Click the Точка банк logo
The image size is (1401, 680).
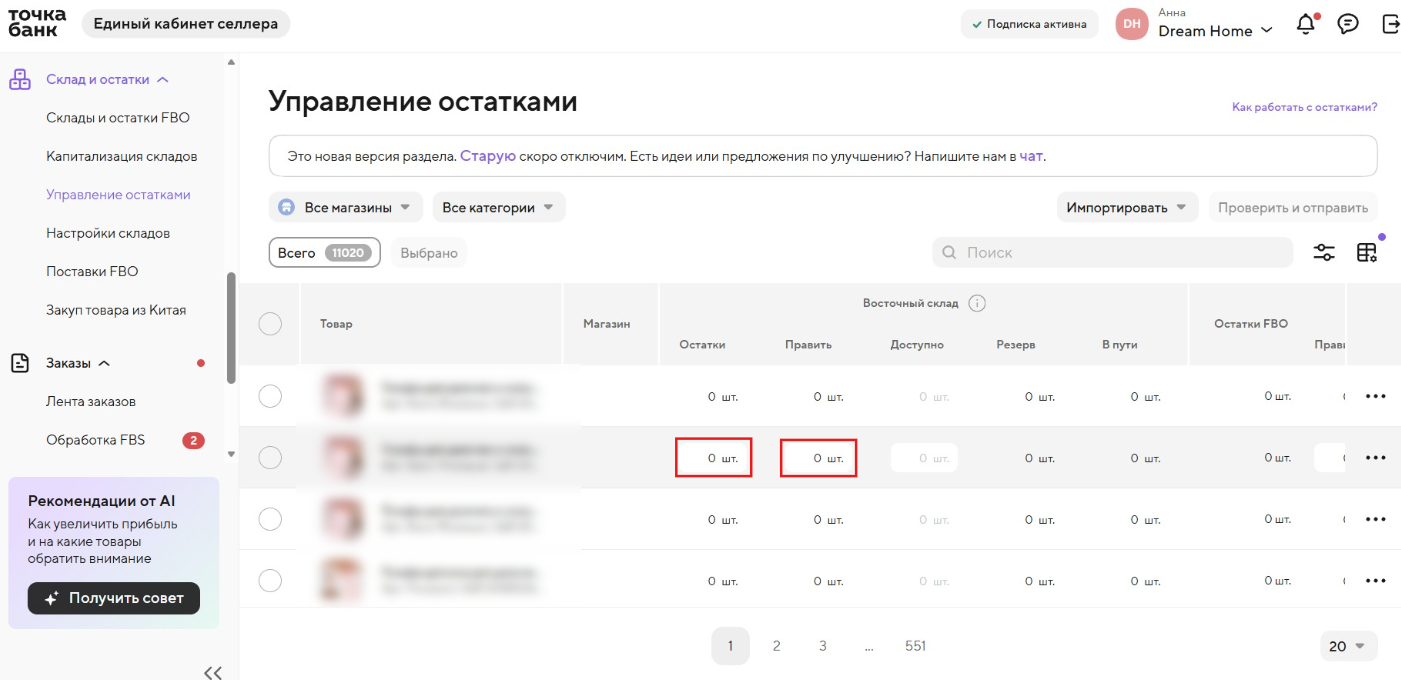pos(37,23)
